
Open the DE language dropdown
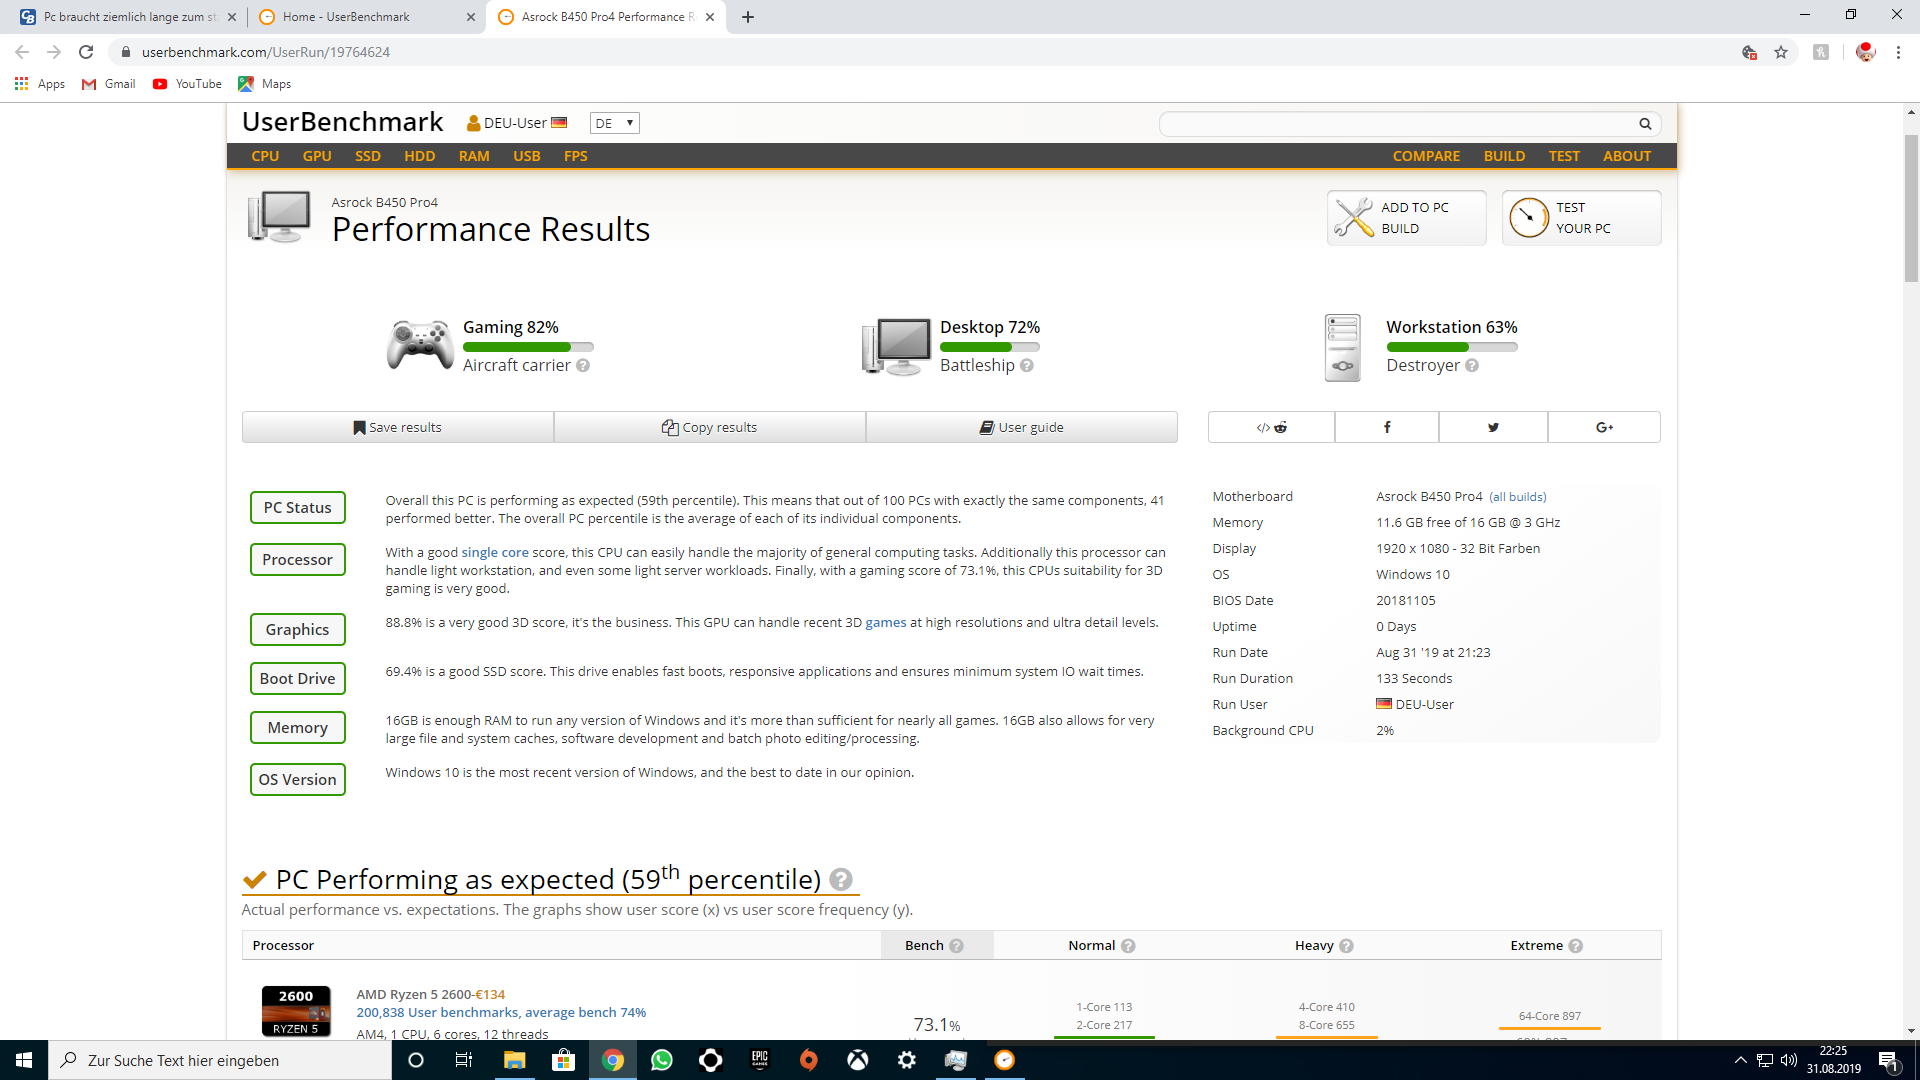click(614, 123)
